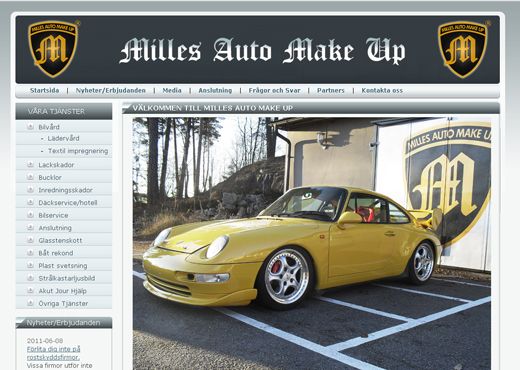Select Frågor och Svar in the navigation bar
This screenshot has height=370, width=520.
(274, 90)
